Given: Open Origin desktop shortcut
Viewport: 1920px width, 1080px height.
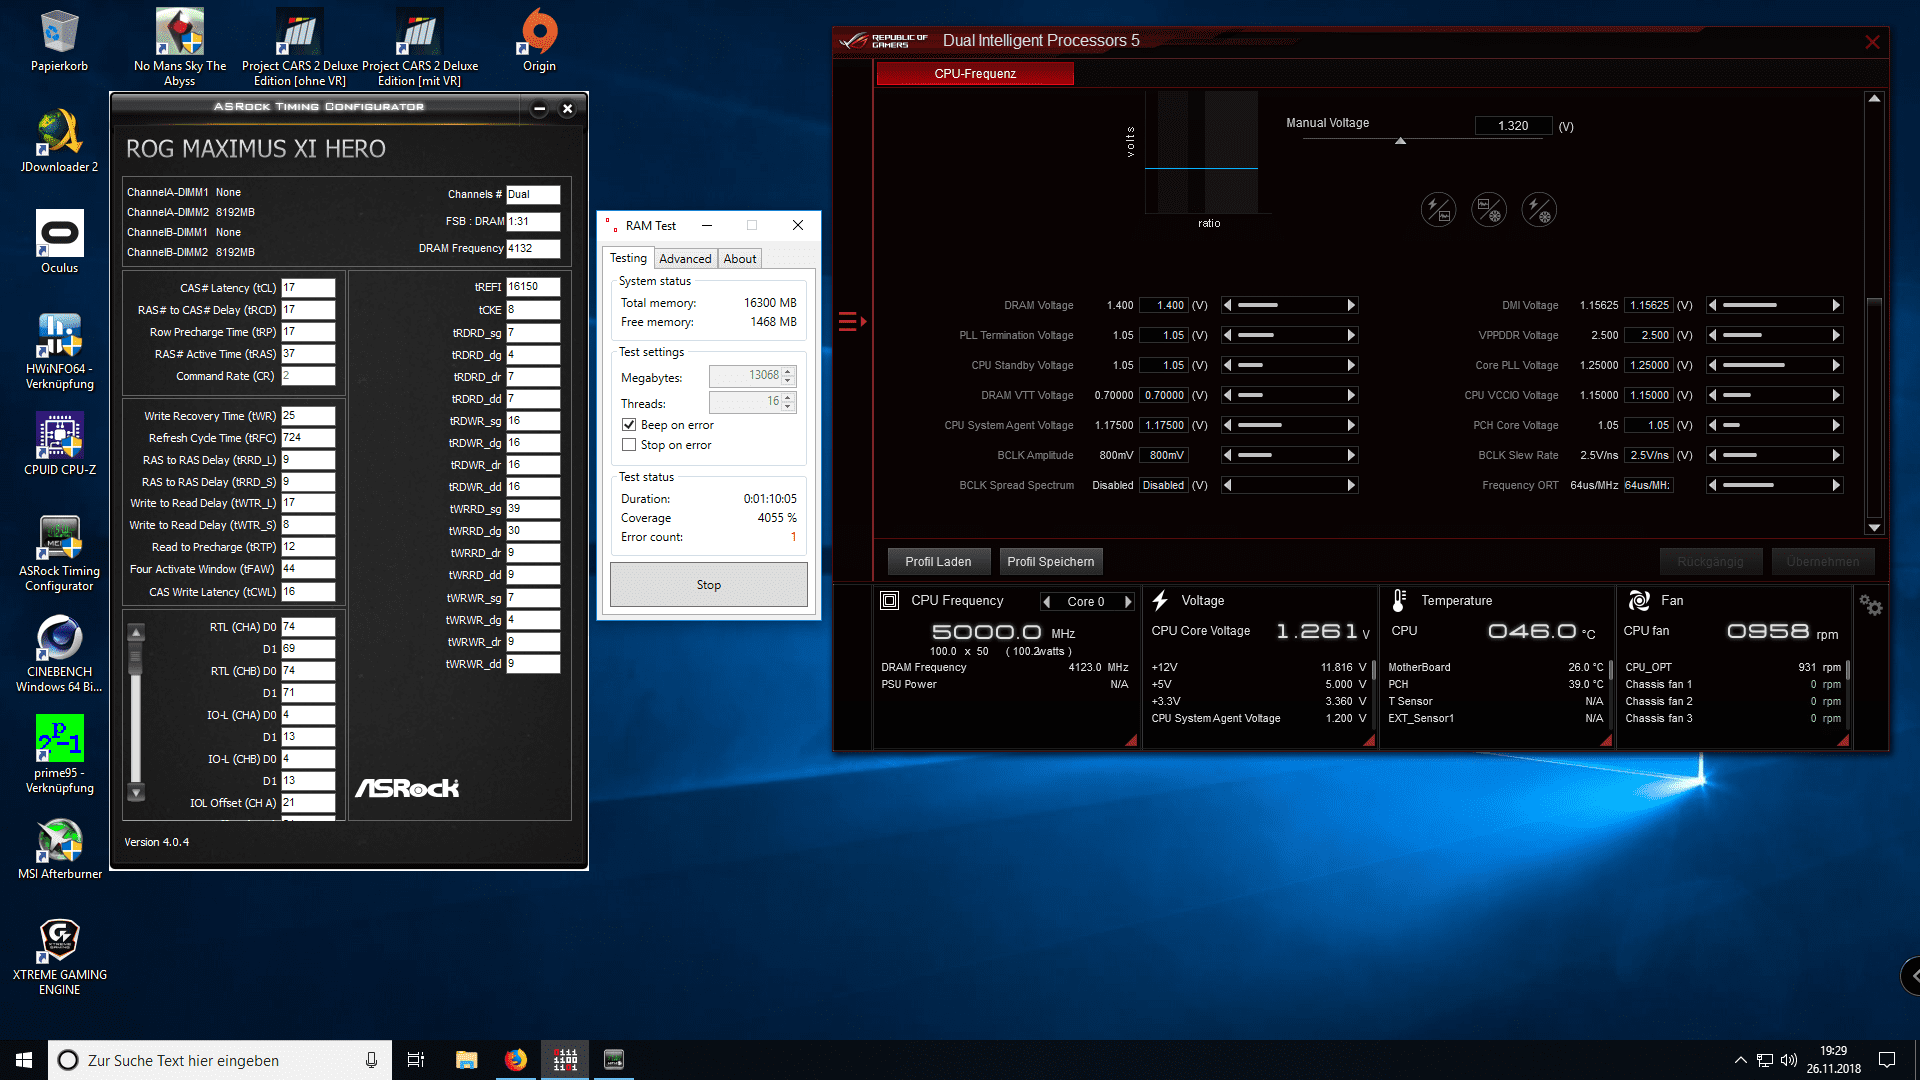Looking at the screenshot, I should pos(539,41).
